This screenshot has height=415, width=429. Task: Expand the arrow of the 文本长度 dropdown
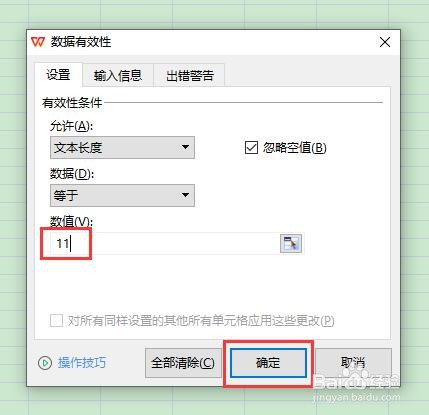(185, 147)
